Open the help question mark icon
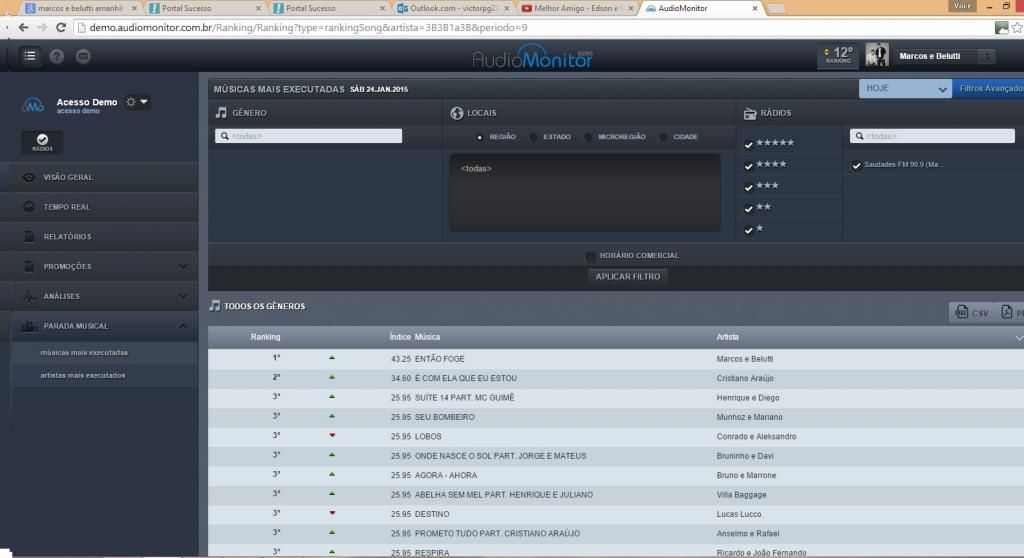Screen dimensions: 1024x558 (x=57, y=56)
